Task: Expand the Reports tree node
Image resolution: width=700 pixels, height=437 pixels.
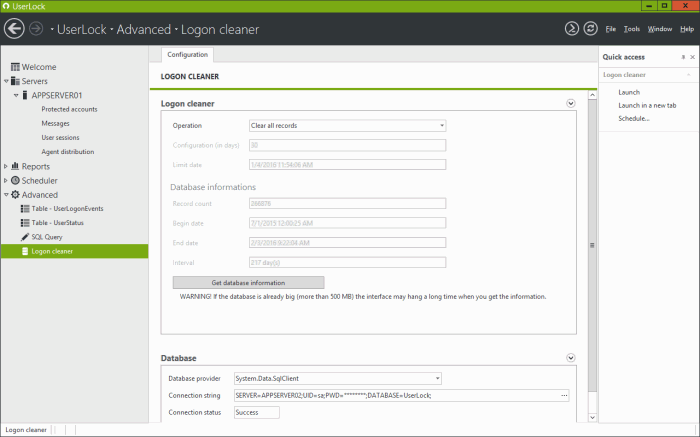Action: coord(6,166)
